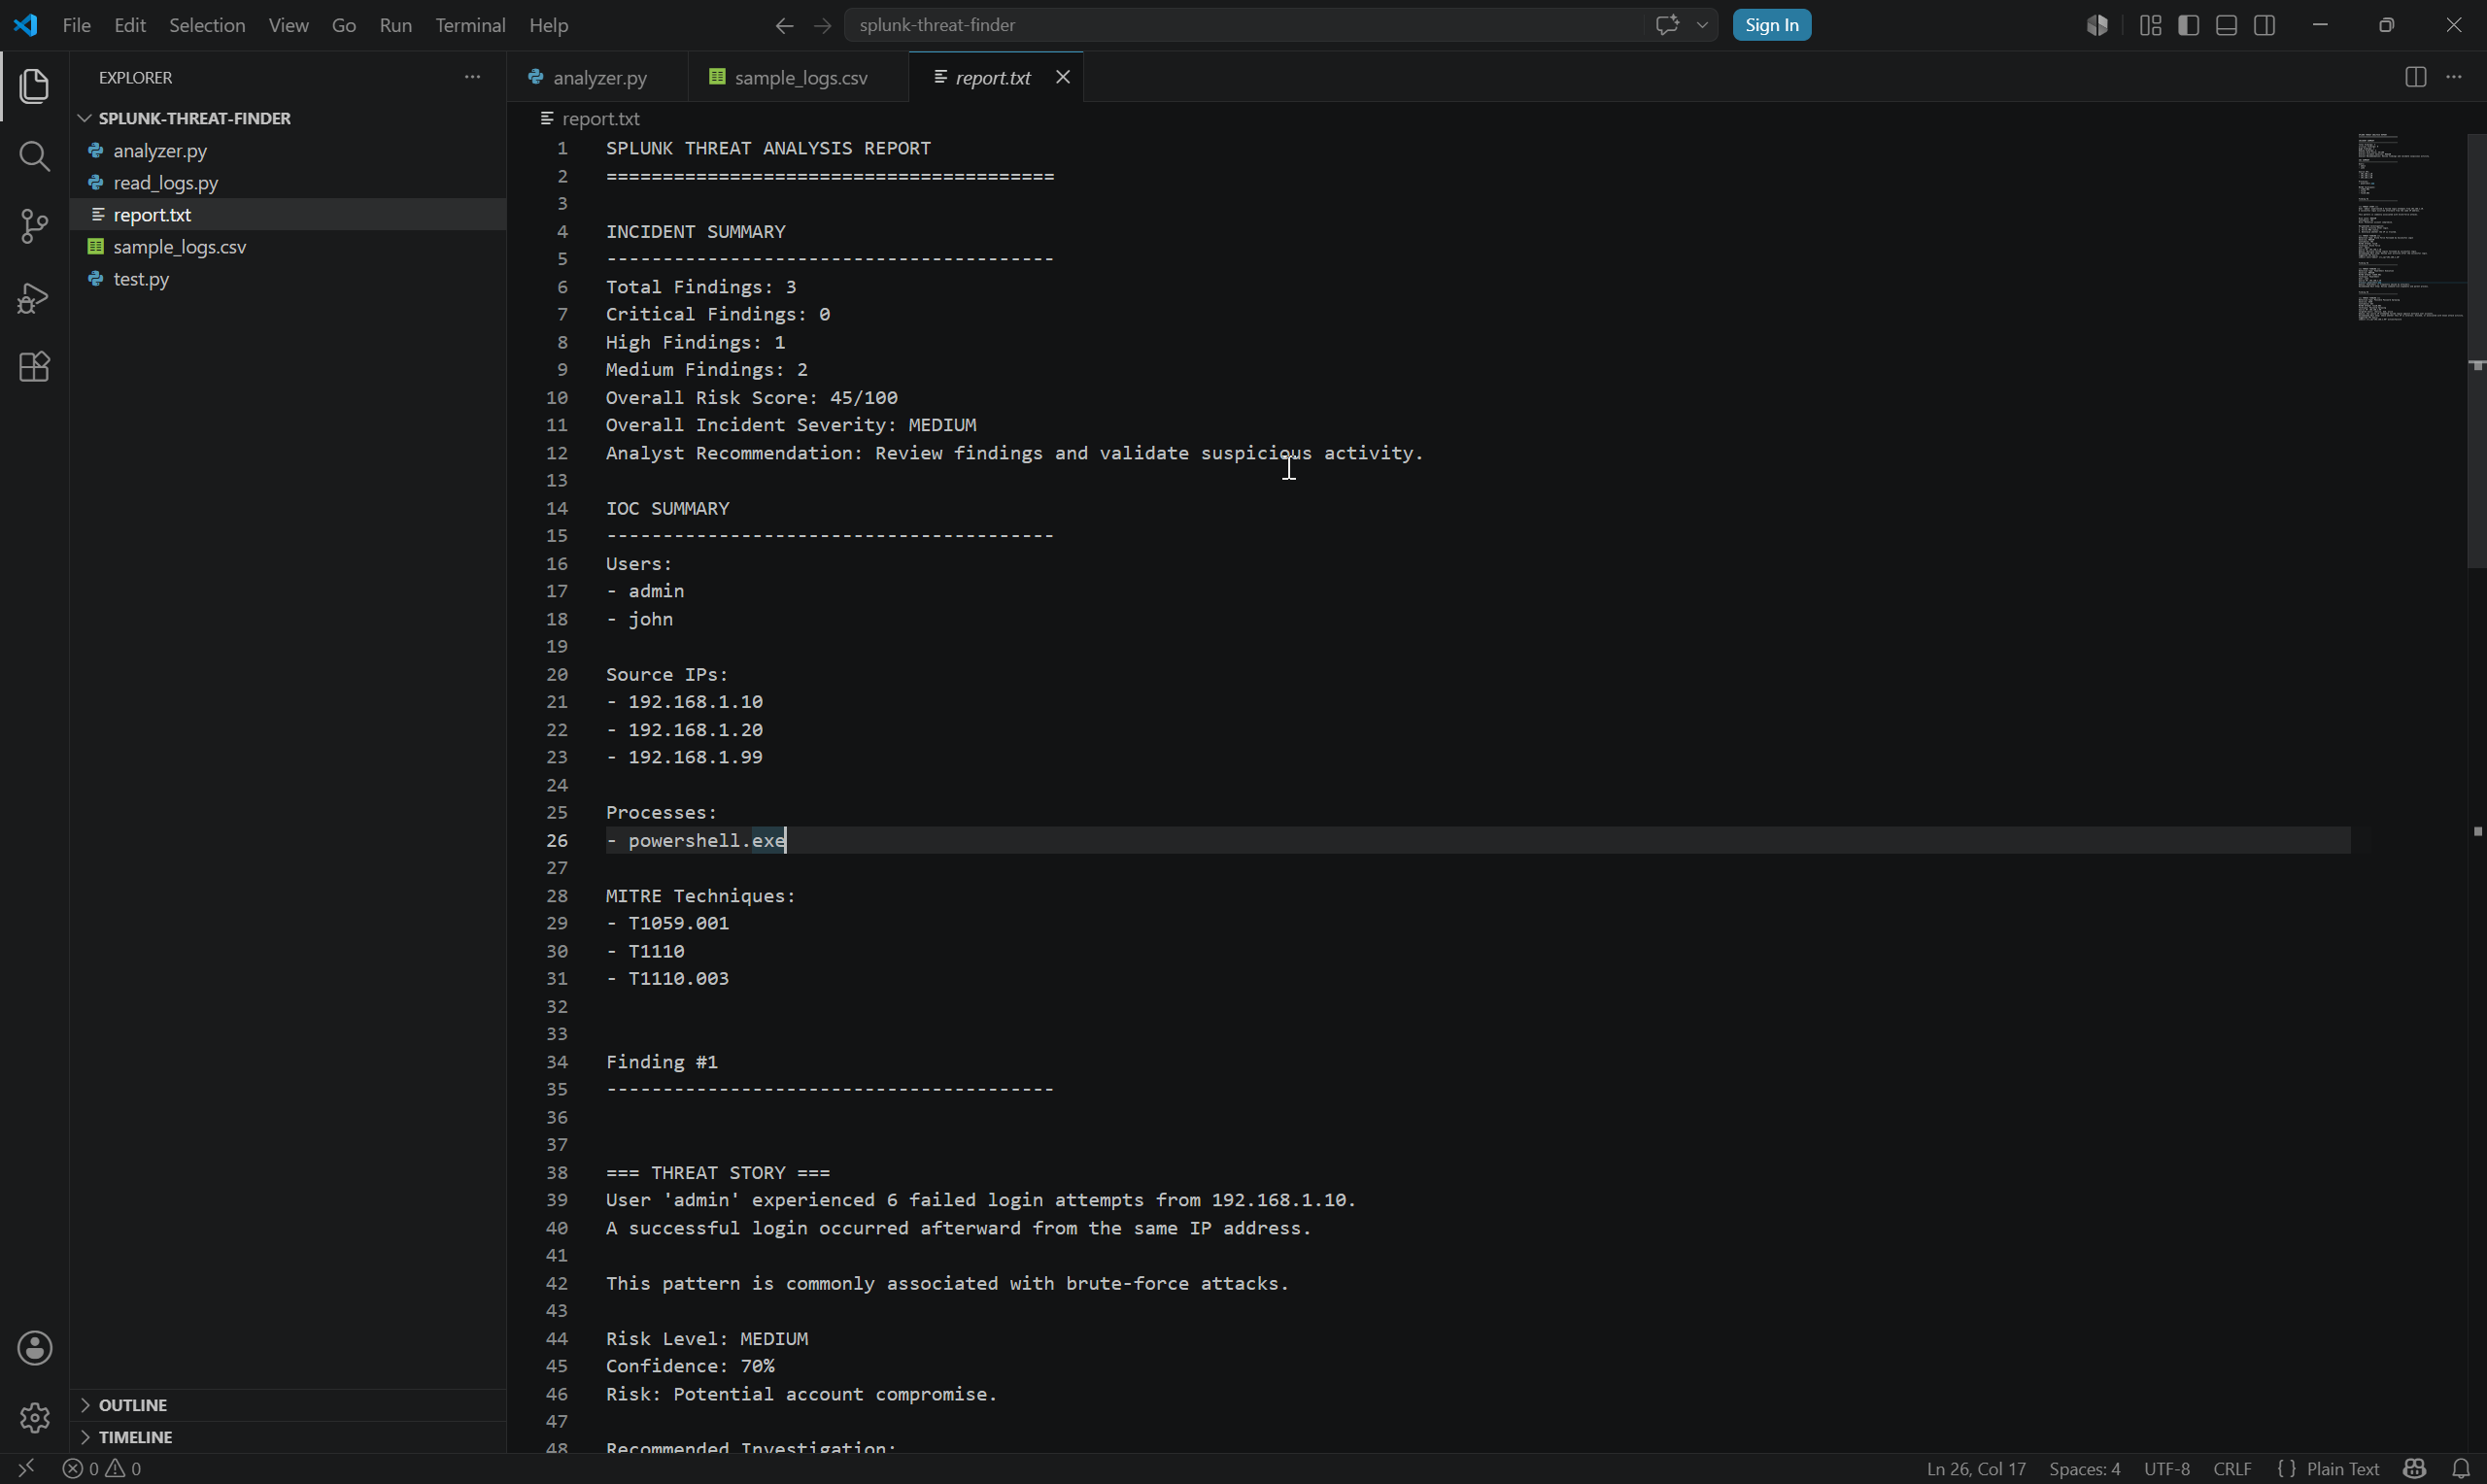Viewport: 2487px width, 1484px height.
Task: Switch to the analyzer.py tab
Action: pyautogui.click(x=597, y=77)
